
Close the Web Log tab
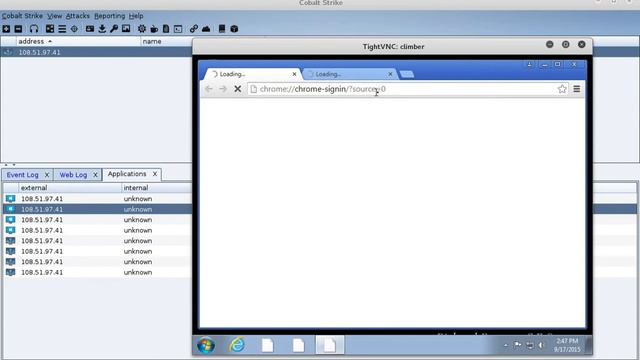[x=95, y=175]
